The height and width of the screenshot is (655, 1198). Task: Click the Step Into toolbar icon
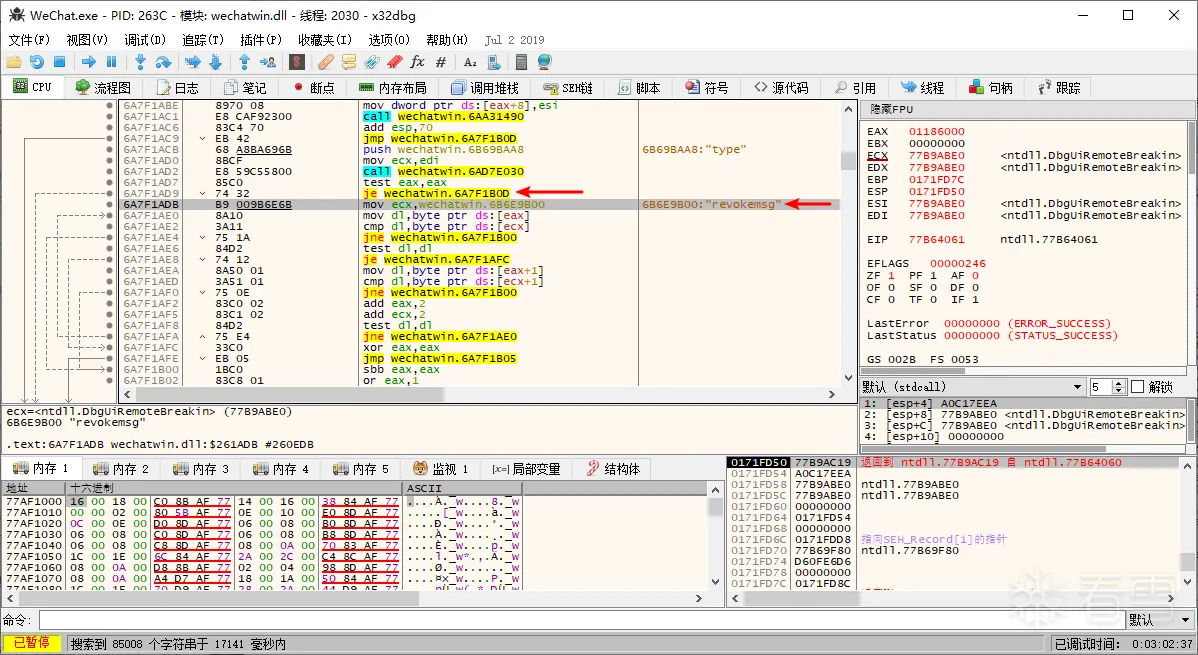coord(140,62)
